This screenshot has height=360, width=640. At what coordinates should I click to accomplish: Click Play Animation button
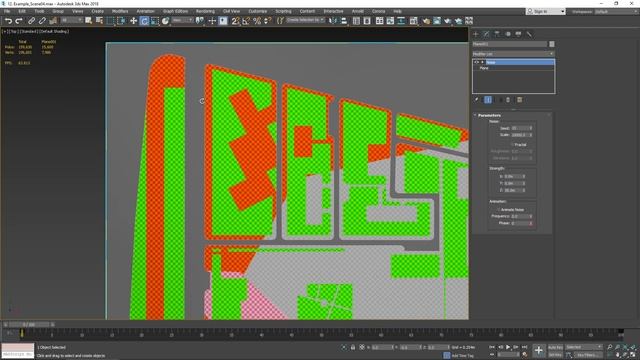click(x=508, y=347)
